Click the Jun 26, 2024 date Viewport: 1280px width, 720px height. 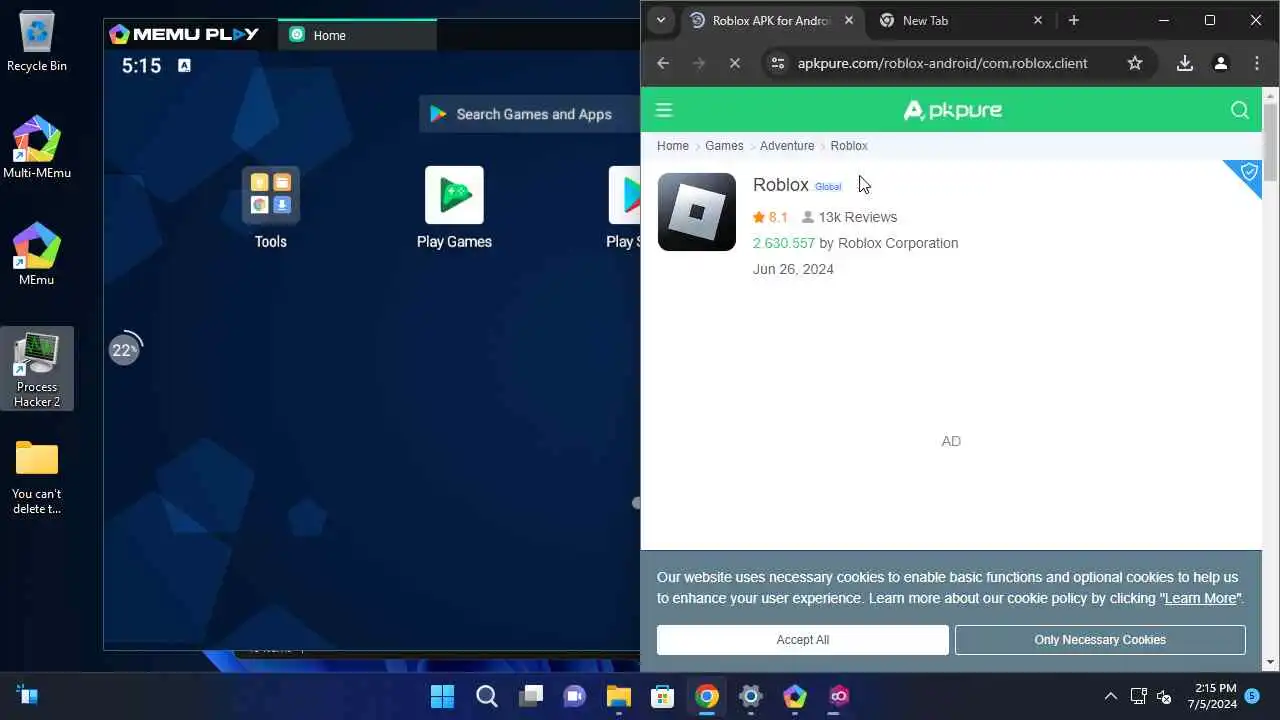click(793, 269)
